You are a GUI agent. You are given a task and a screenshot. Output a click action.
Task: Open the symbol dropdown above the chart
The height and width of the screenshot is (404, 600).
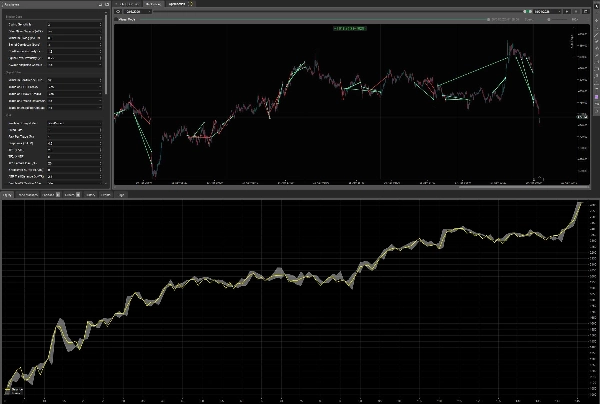coord(135,12)
